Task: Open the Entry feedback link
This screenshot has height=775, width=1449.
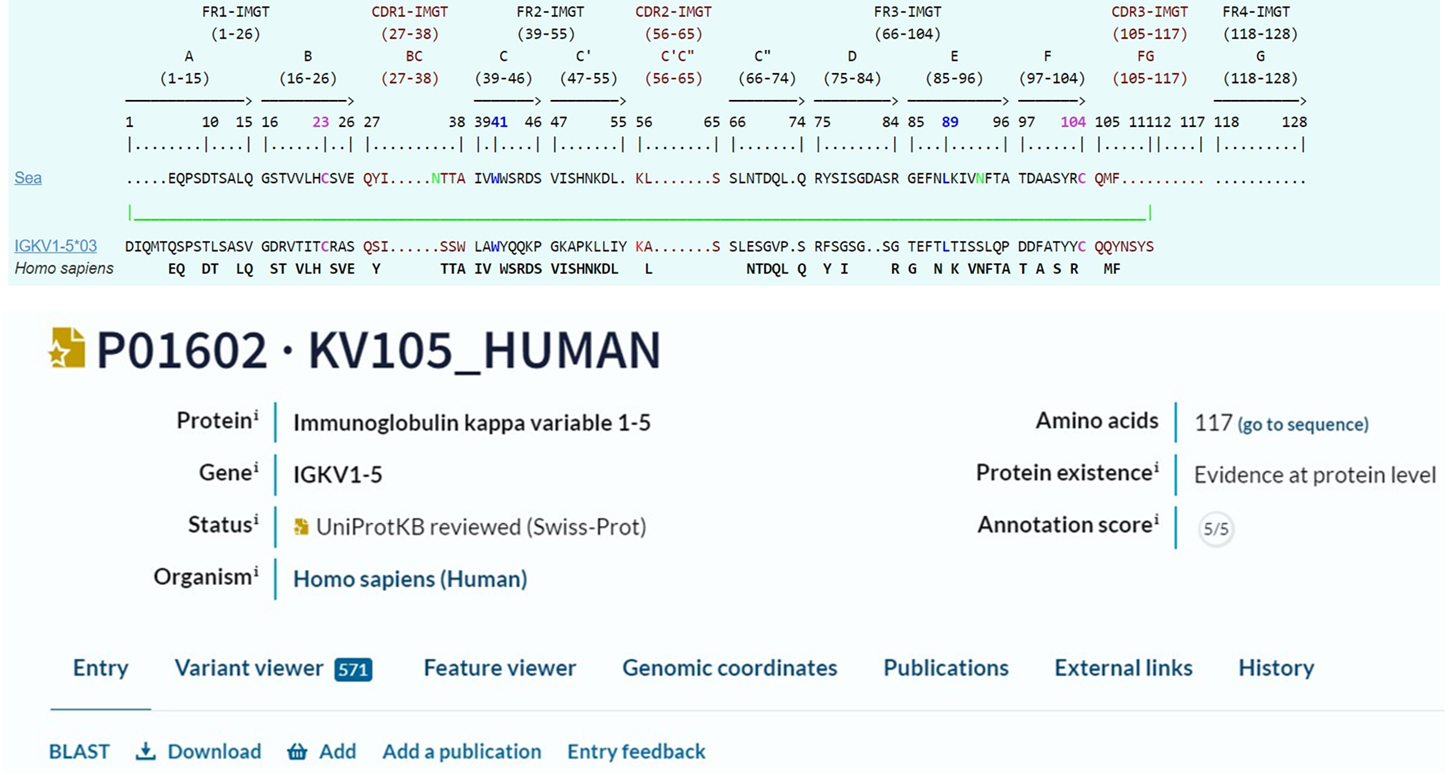Action: point(636,752)
